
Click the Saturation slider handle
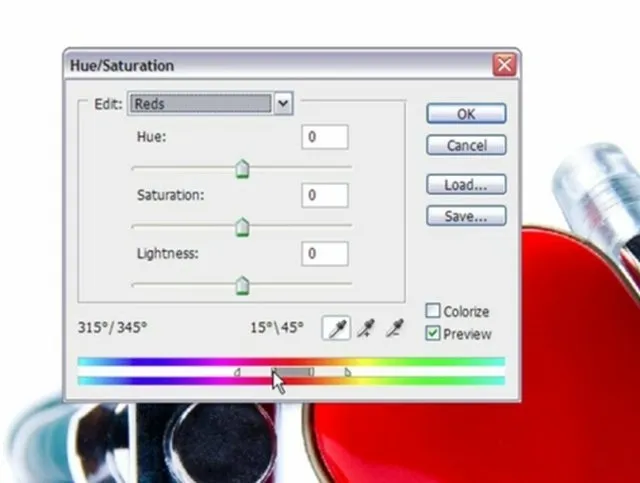click(242, 227)
